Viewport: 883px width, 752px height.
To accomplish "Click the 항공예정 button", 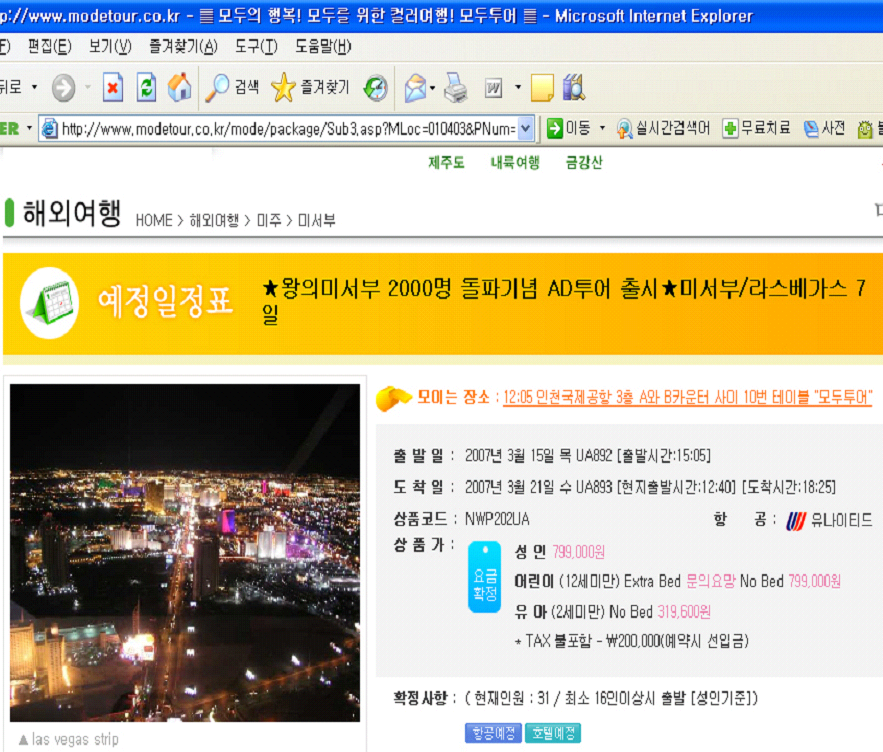I will click(x=492, y=733).
